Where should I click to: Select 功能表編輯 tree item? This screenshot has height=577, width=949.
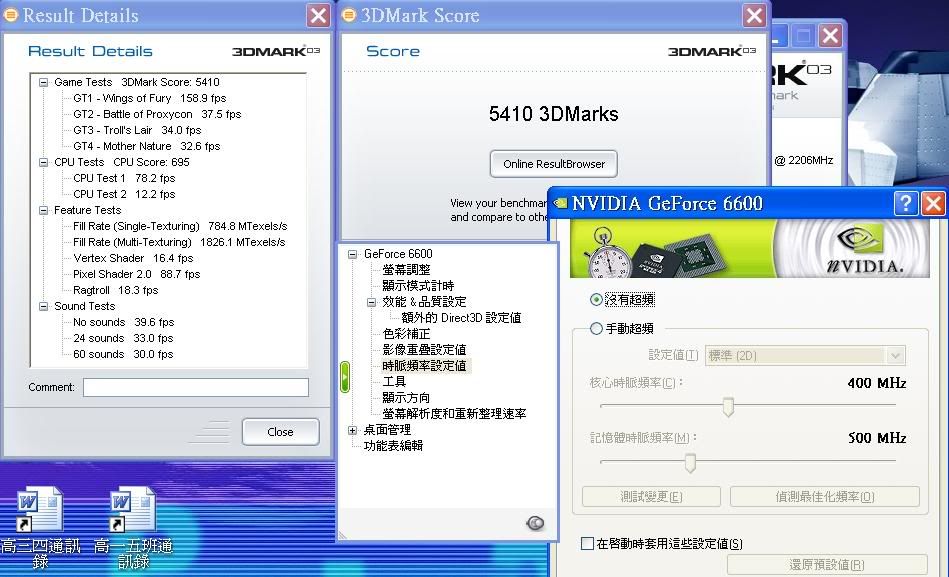(x=393, y=446)
